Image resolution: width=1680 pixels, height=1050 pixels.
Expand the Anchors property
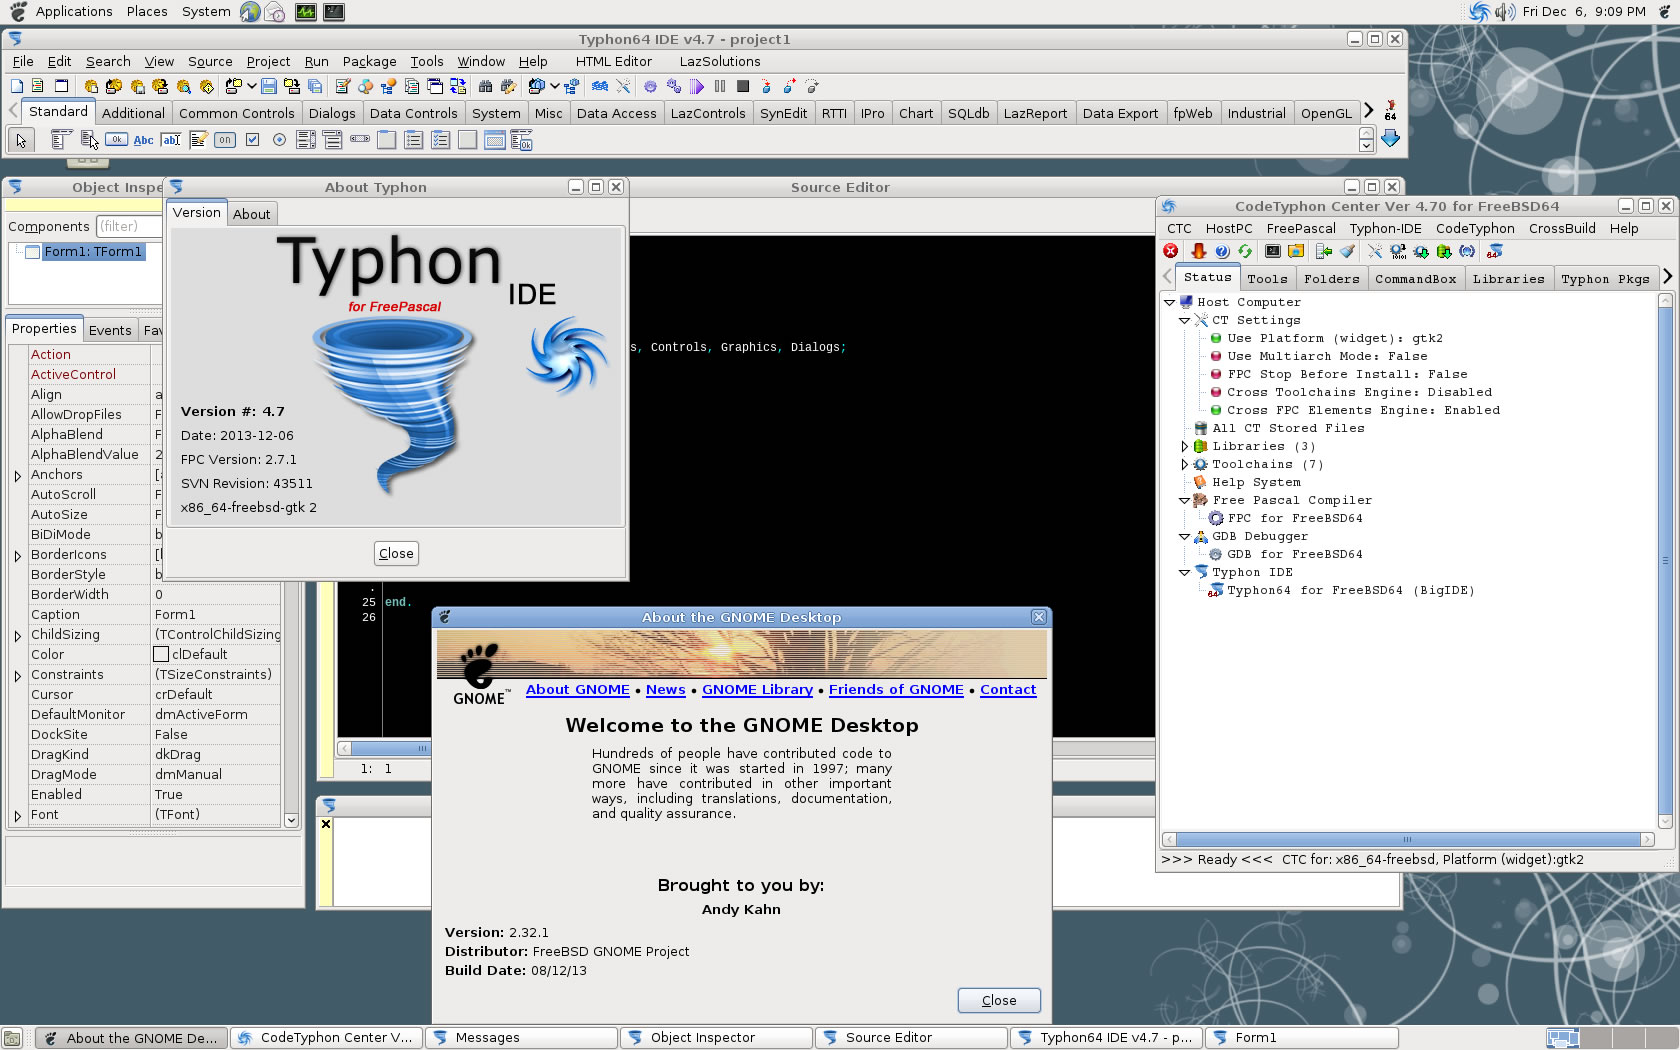(x=18, y=476)
